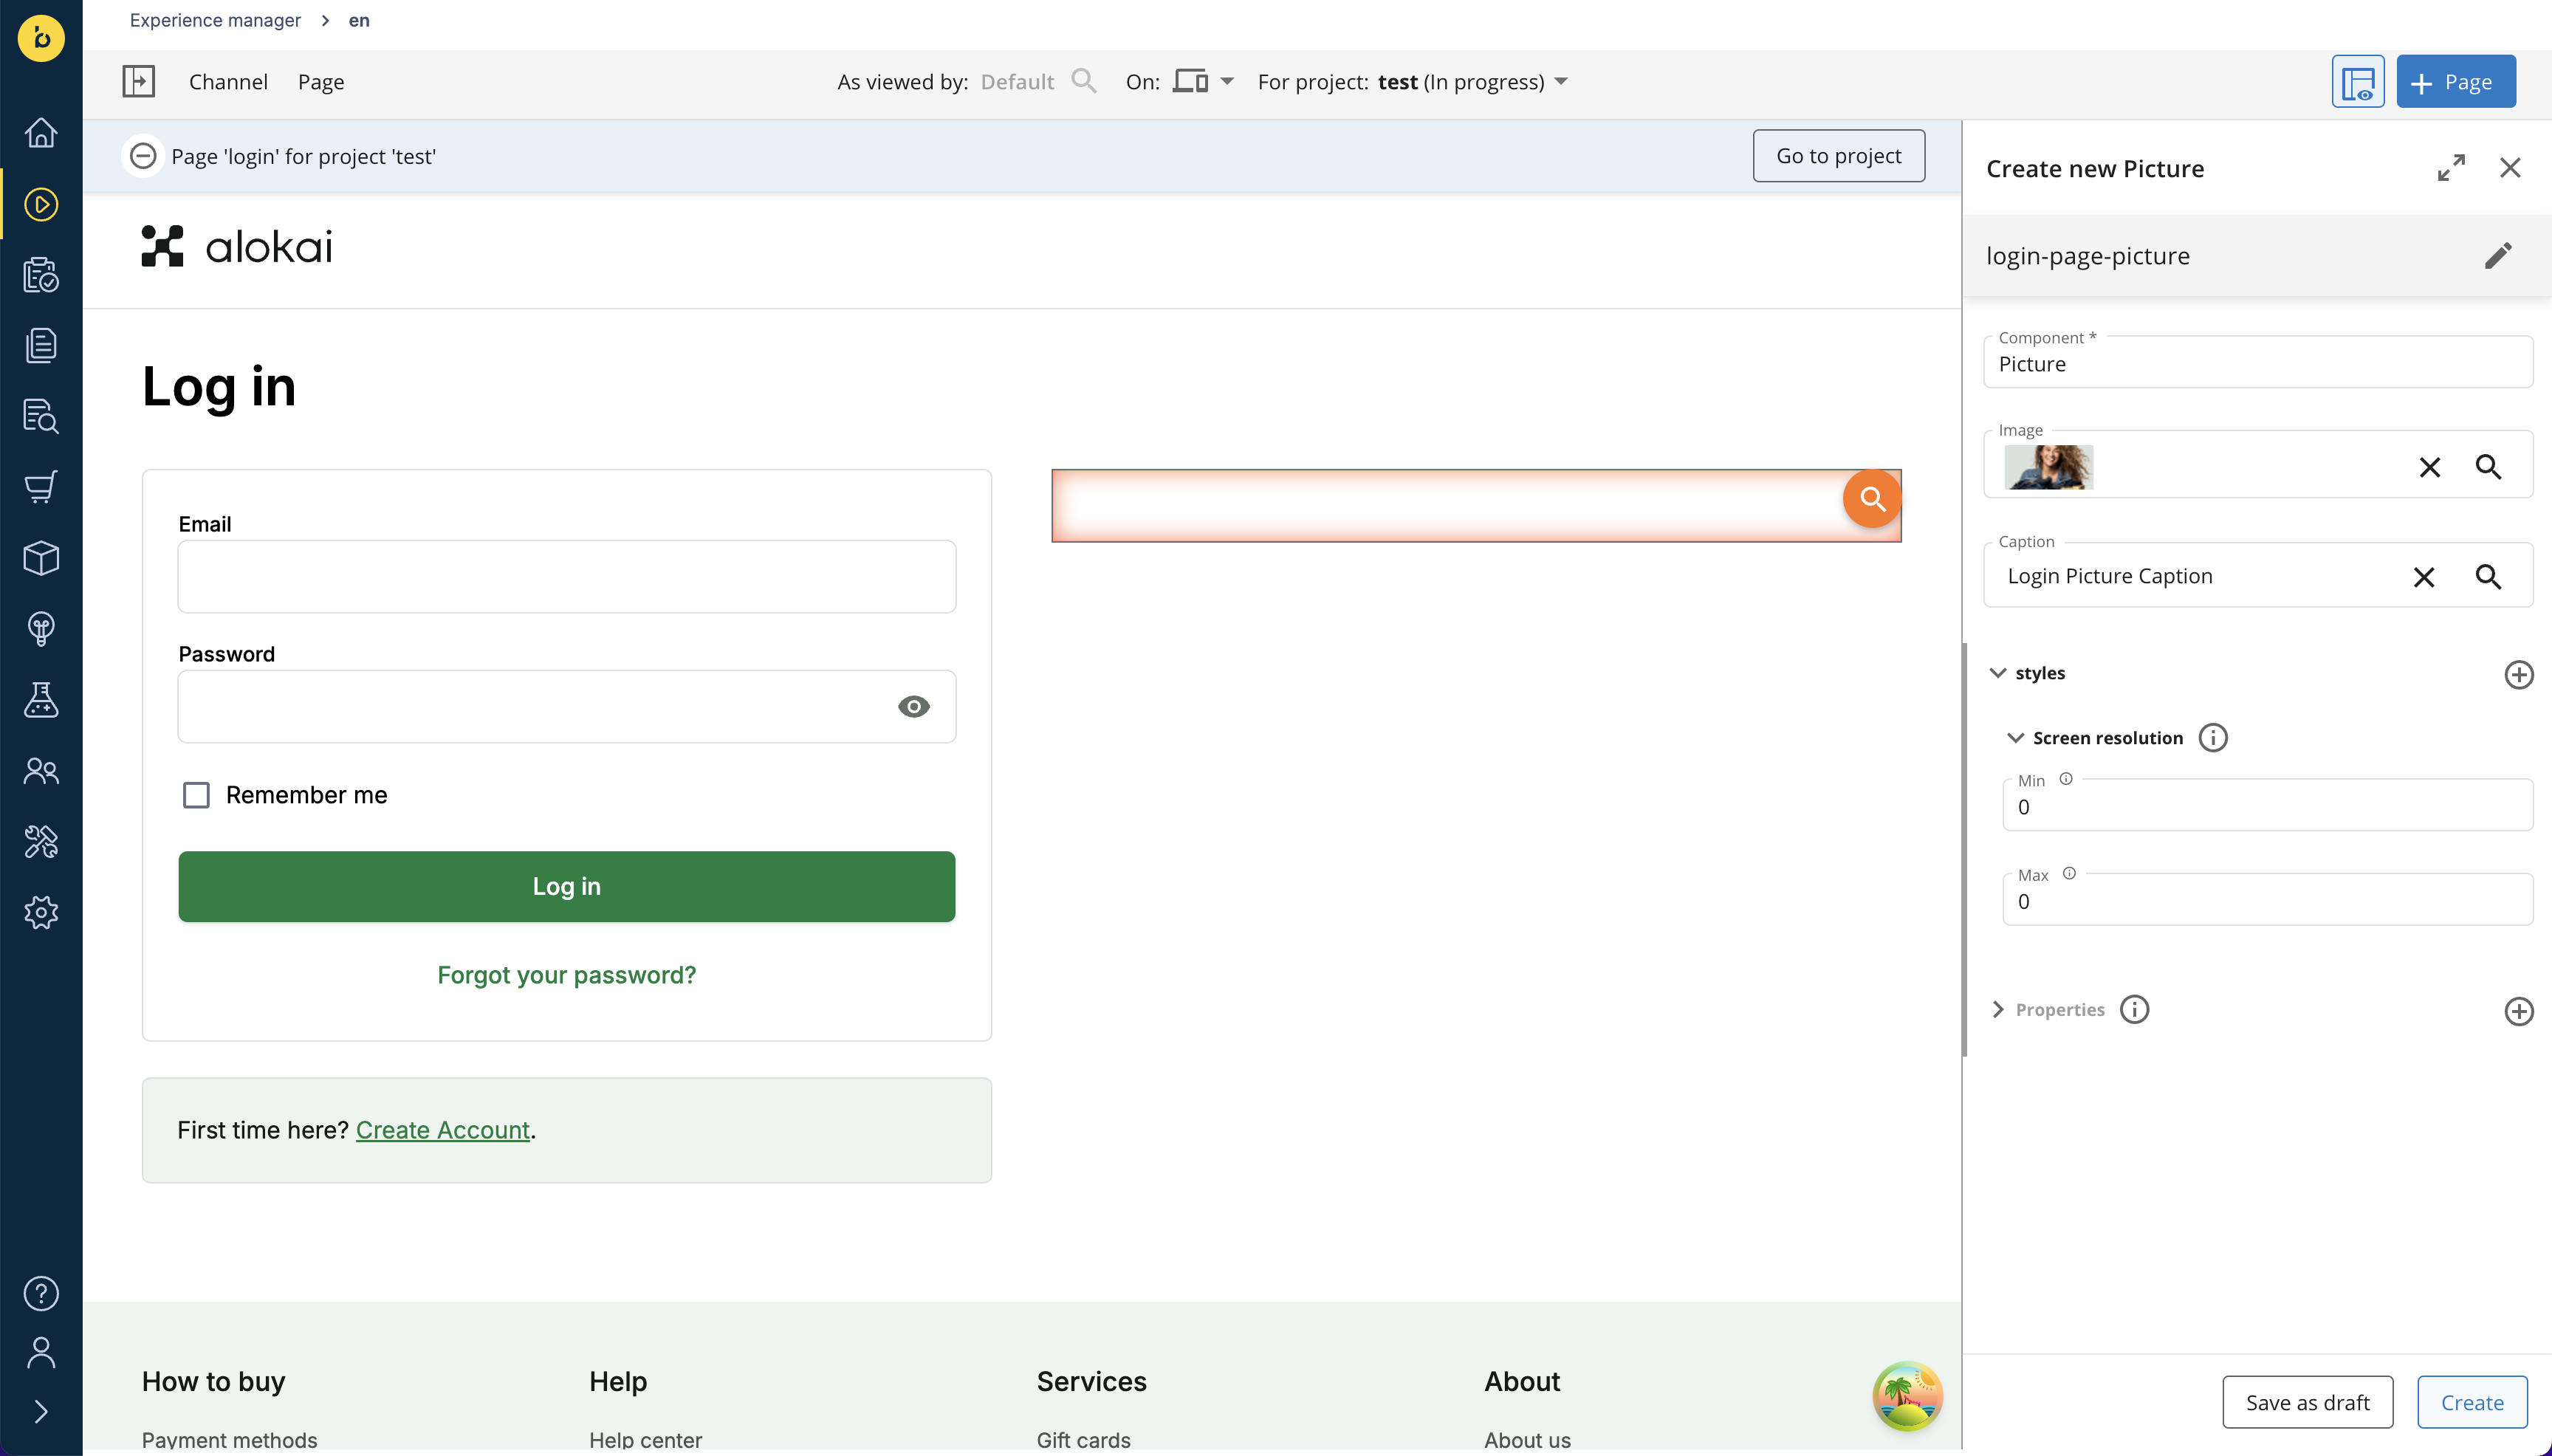Click Experience manager breadcrumb
The height and width of the screenshot is (1456, 2552).
[x=215, y=20]
